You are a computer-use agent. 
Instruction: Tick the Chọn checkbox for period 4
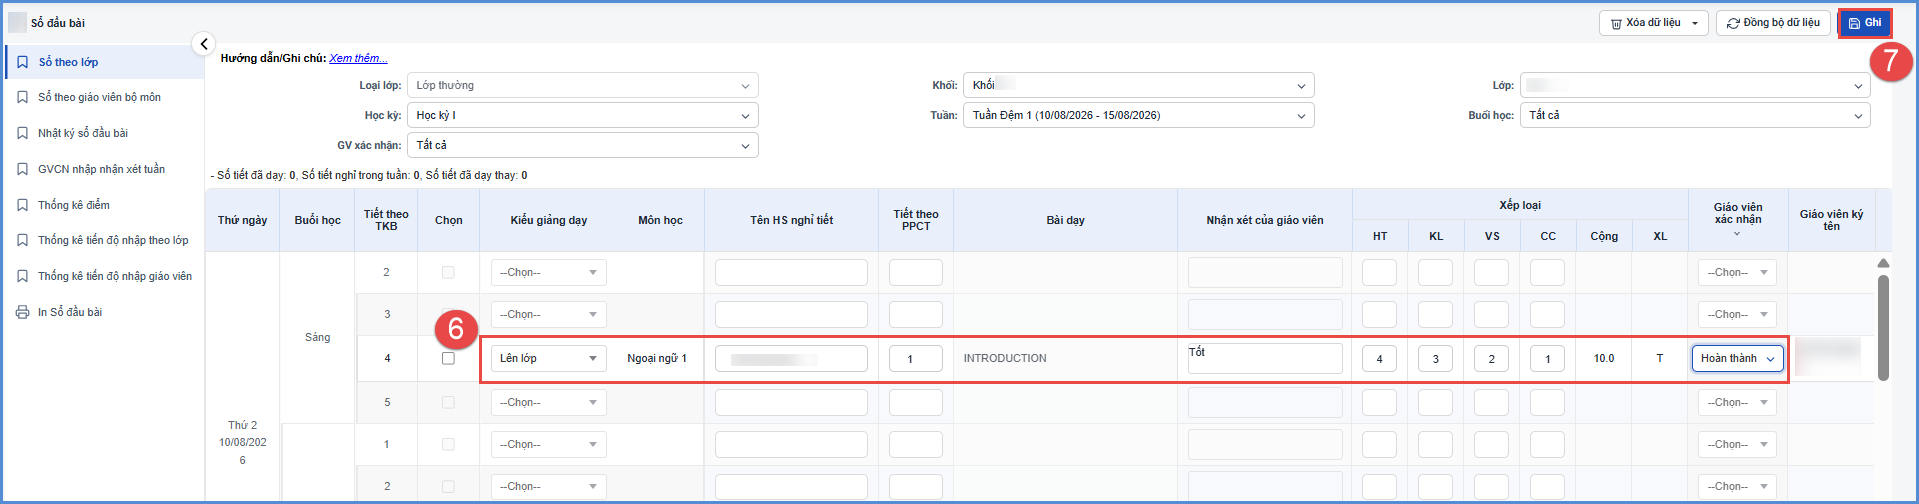pyautogui.click(x=448, y=358)
